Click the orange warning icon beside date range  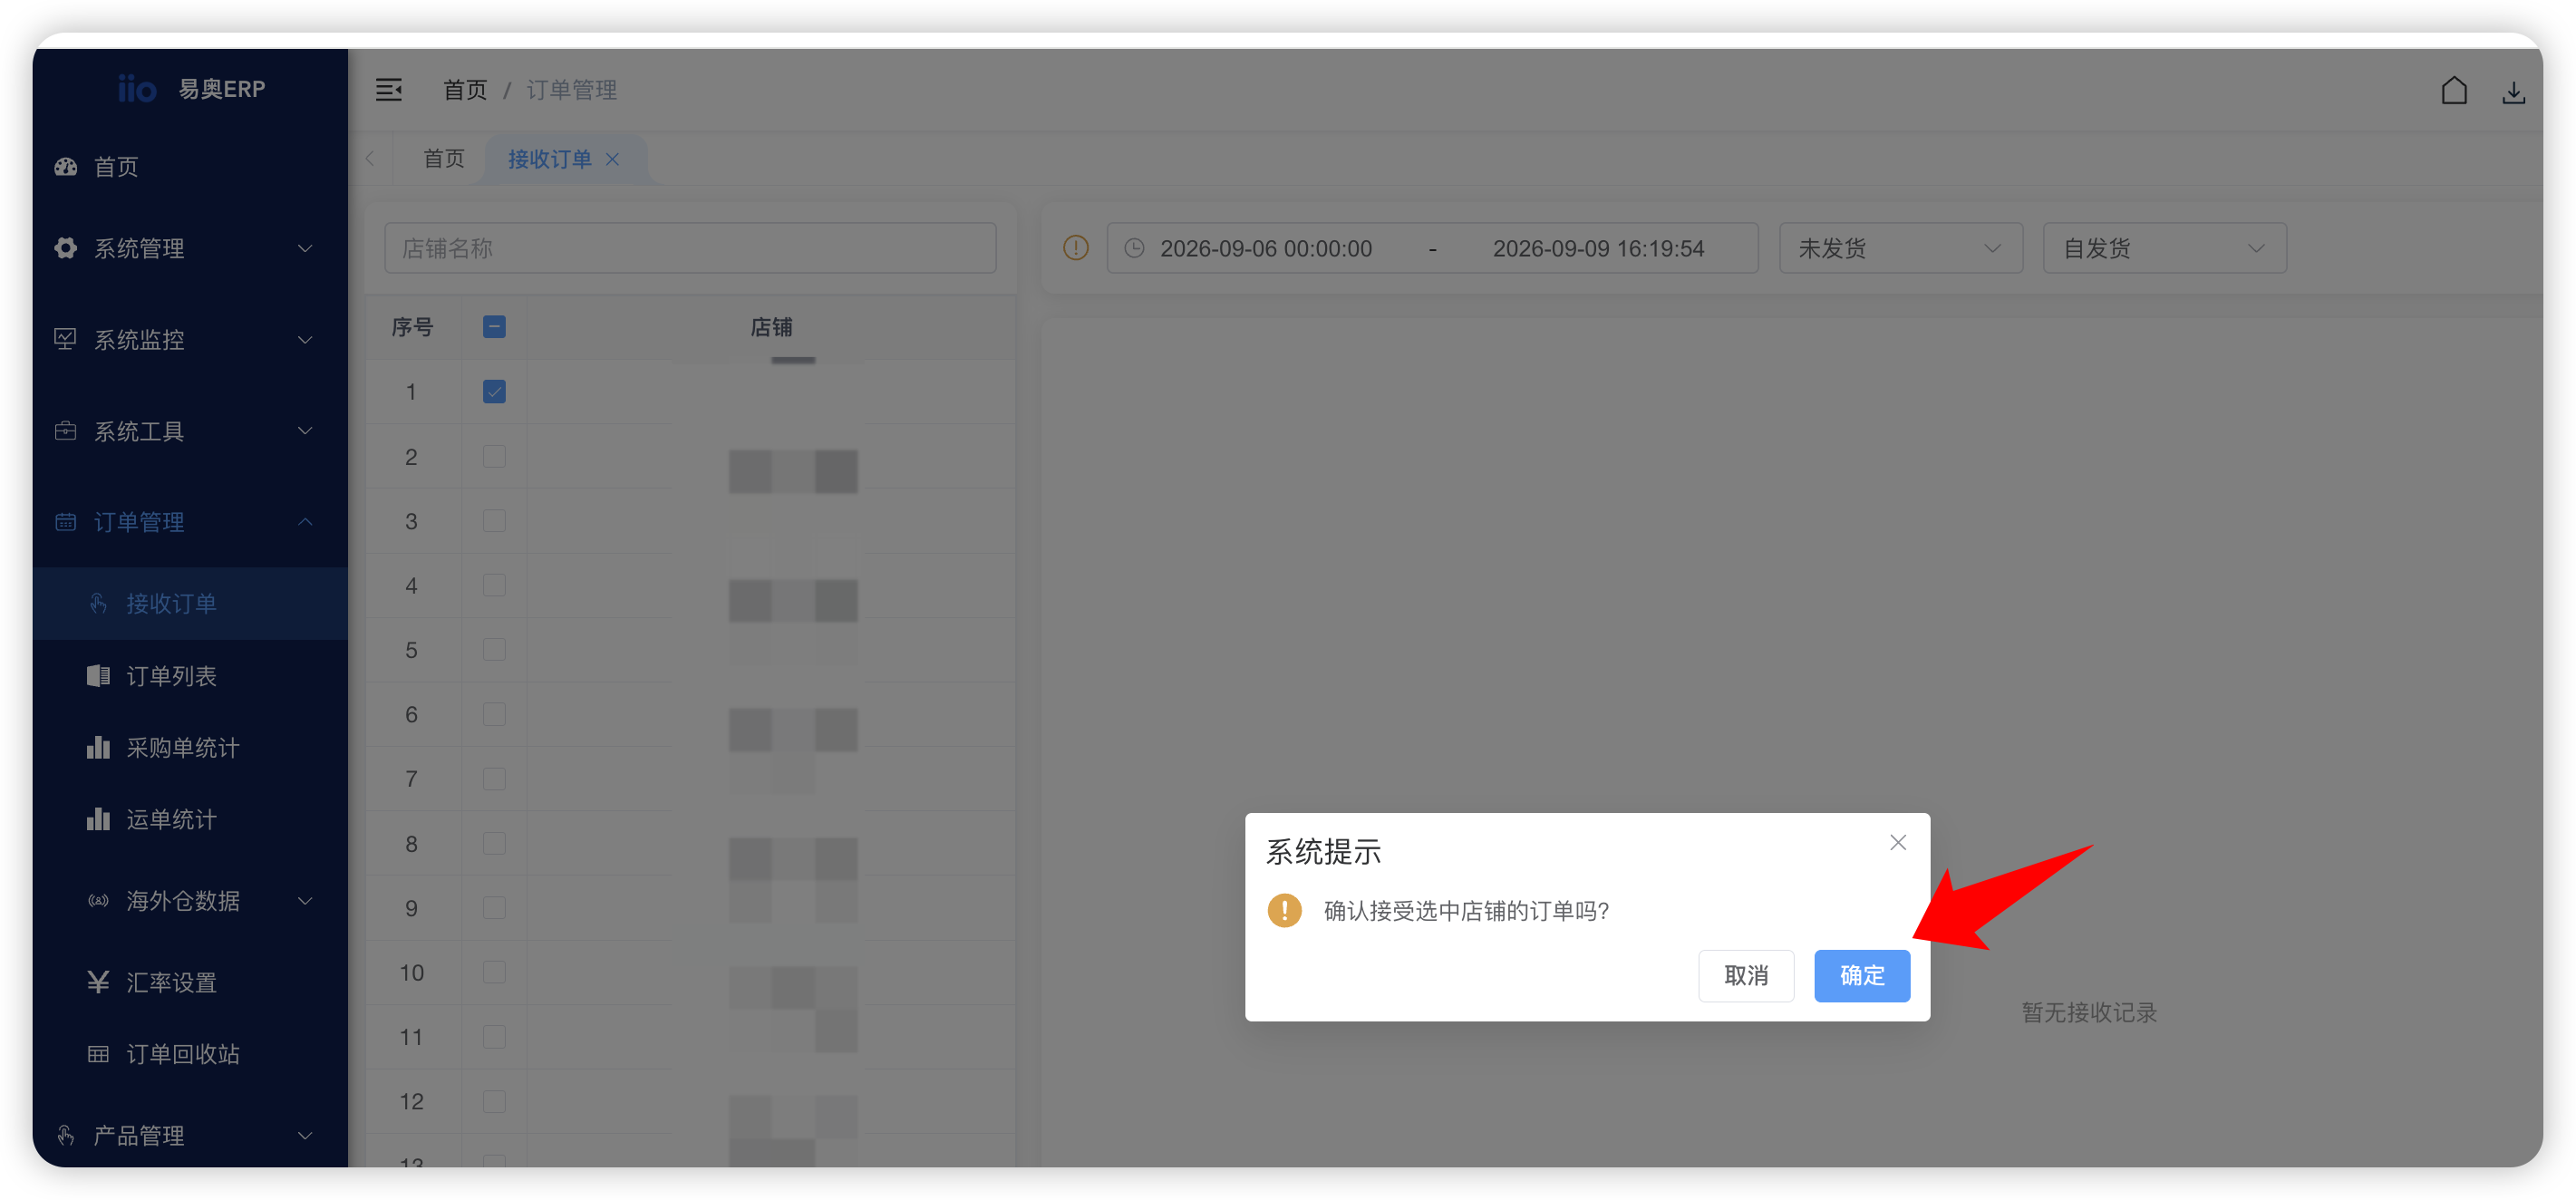[x=1076, y=248]
